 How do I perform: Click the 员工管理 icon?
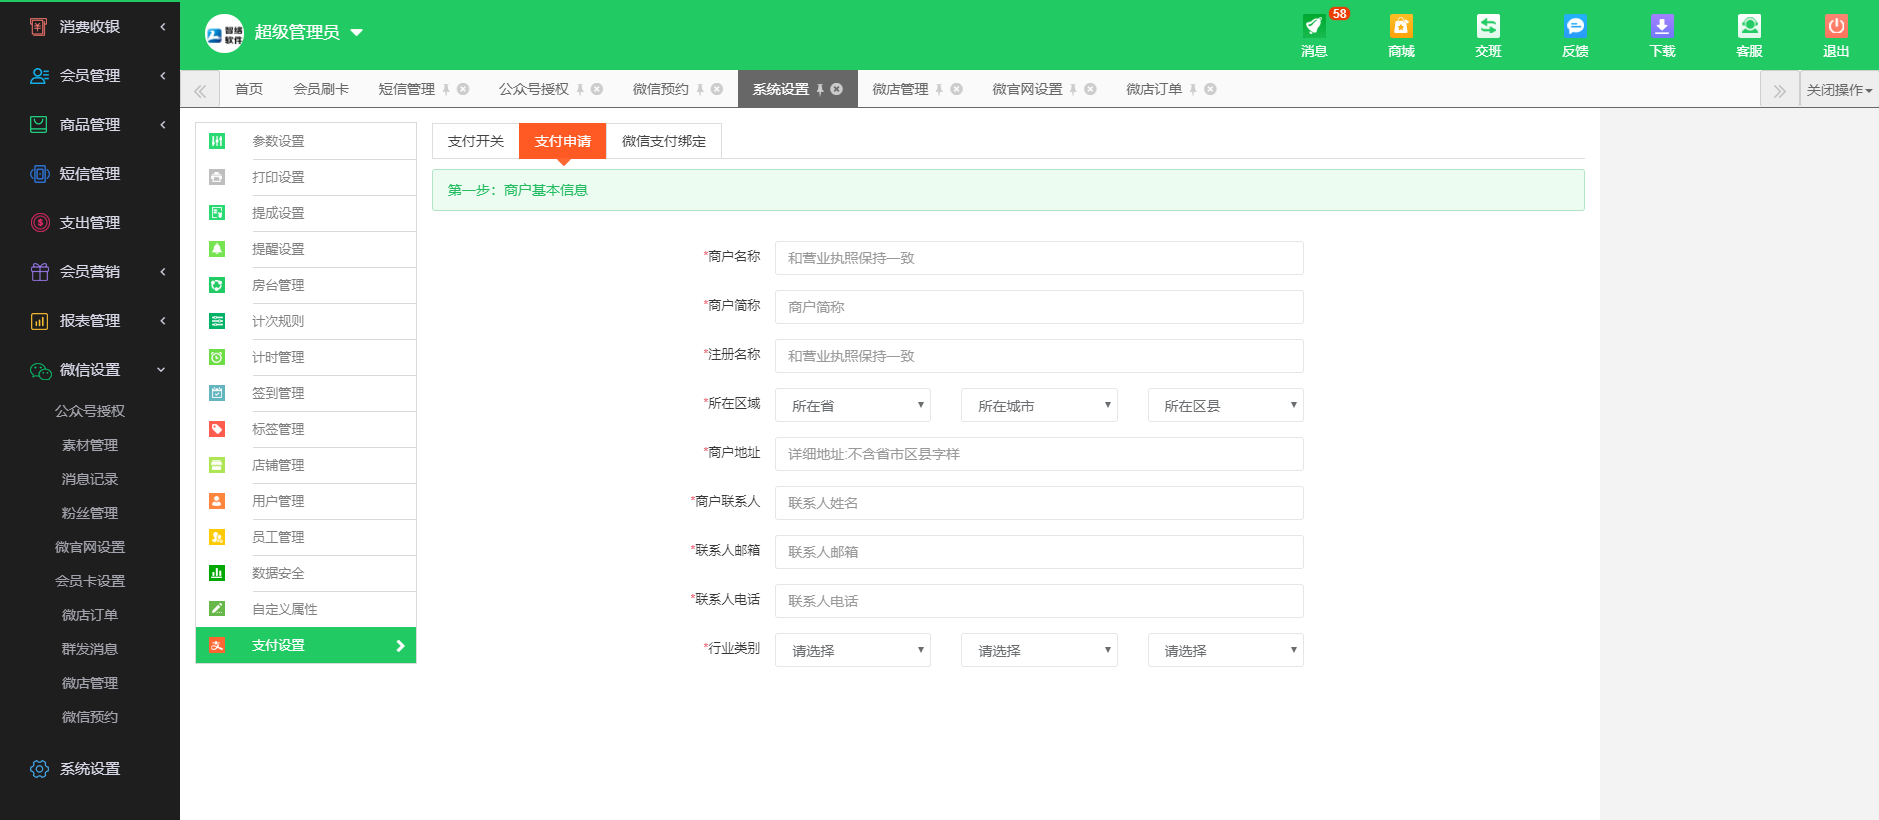point(217,537)
